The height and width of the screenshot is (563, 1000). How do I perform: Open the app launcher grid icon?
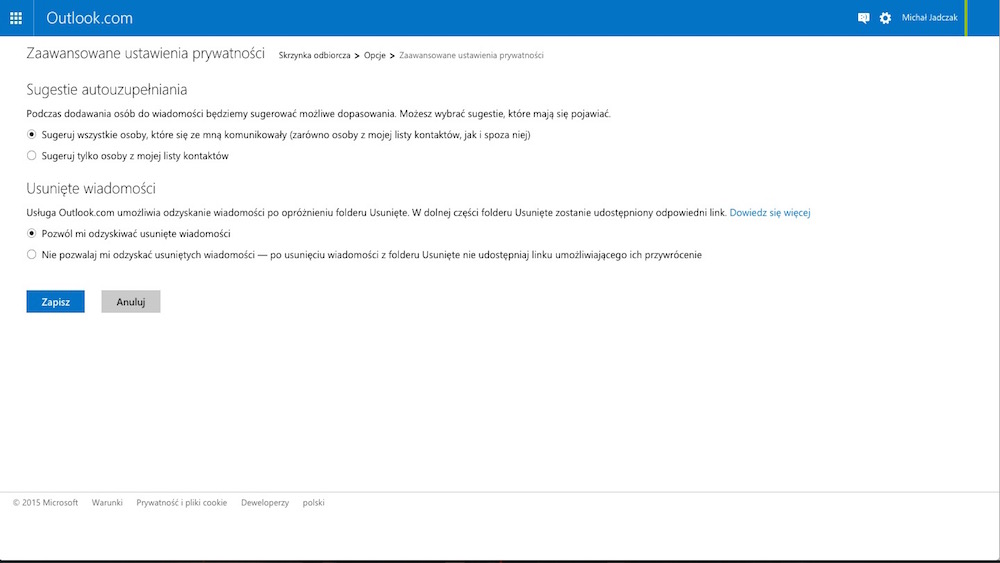(x=16, y=18)
